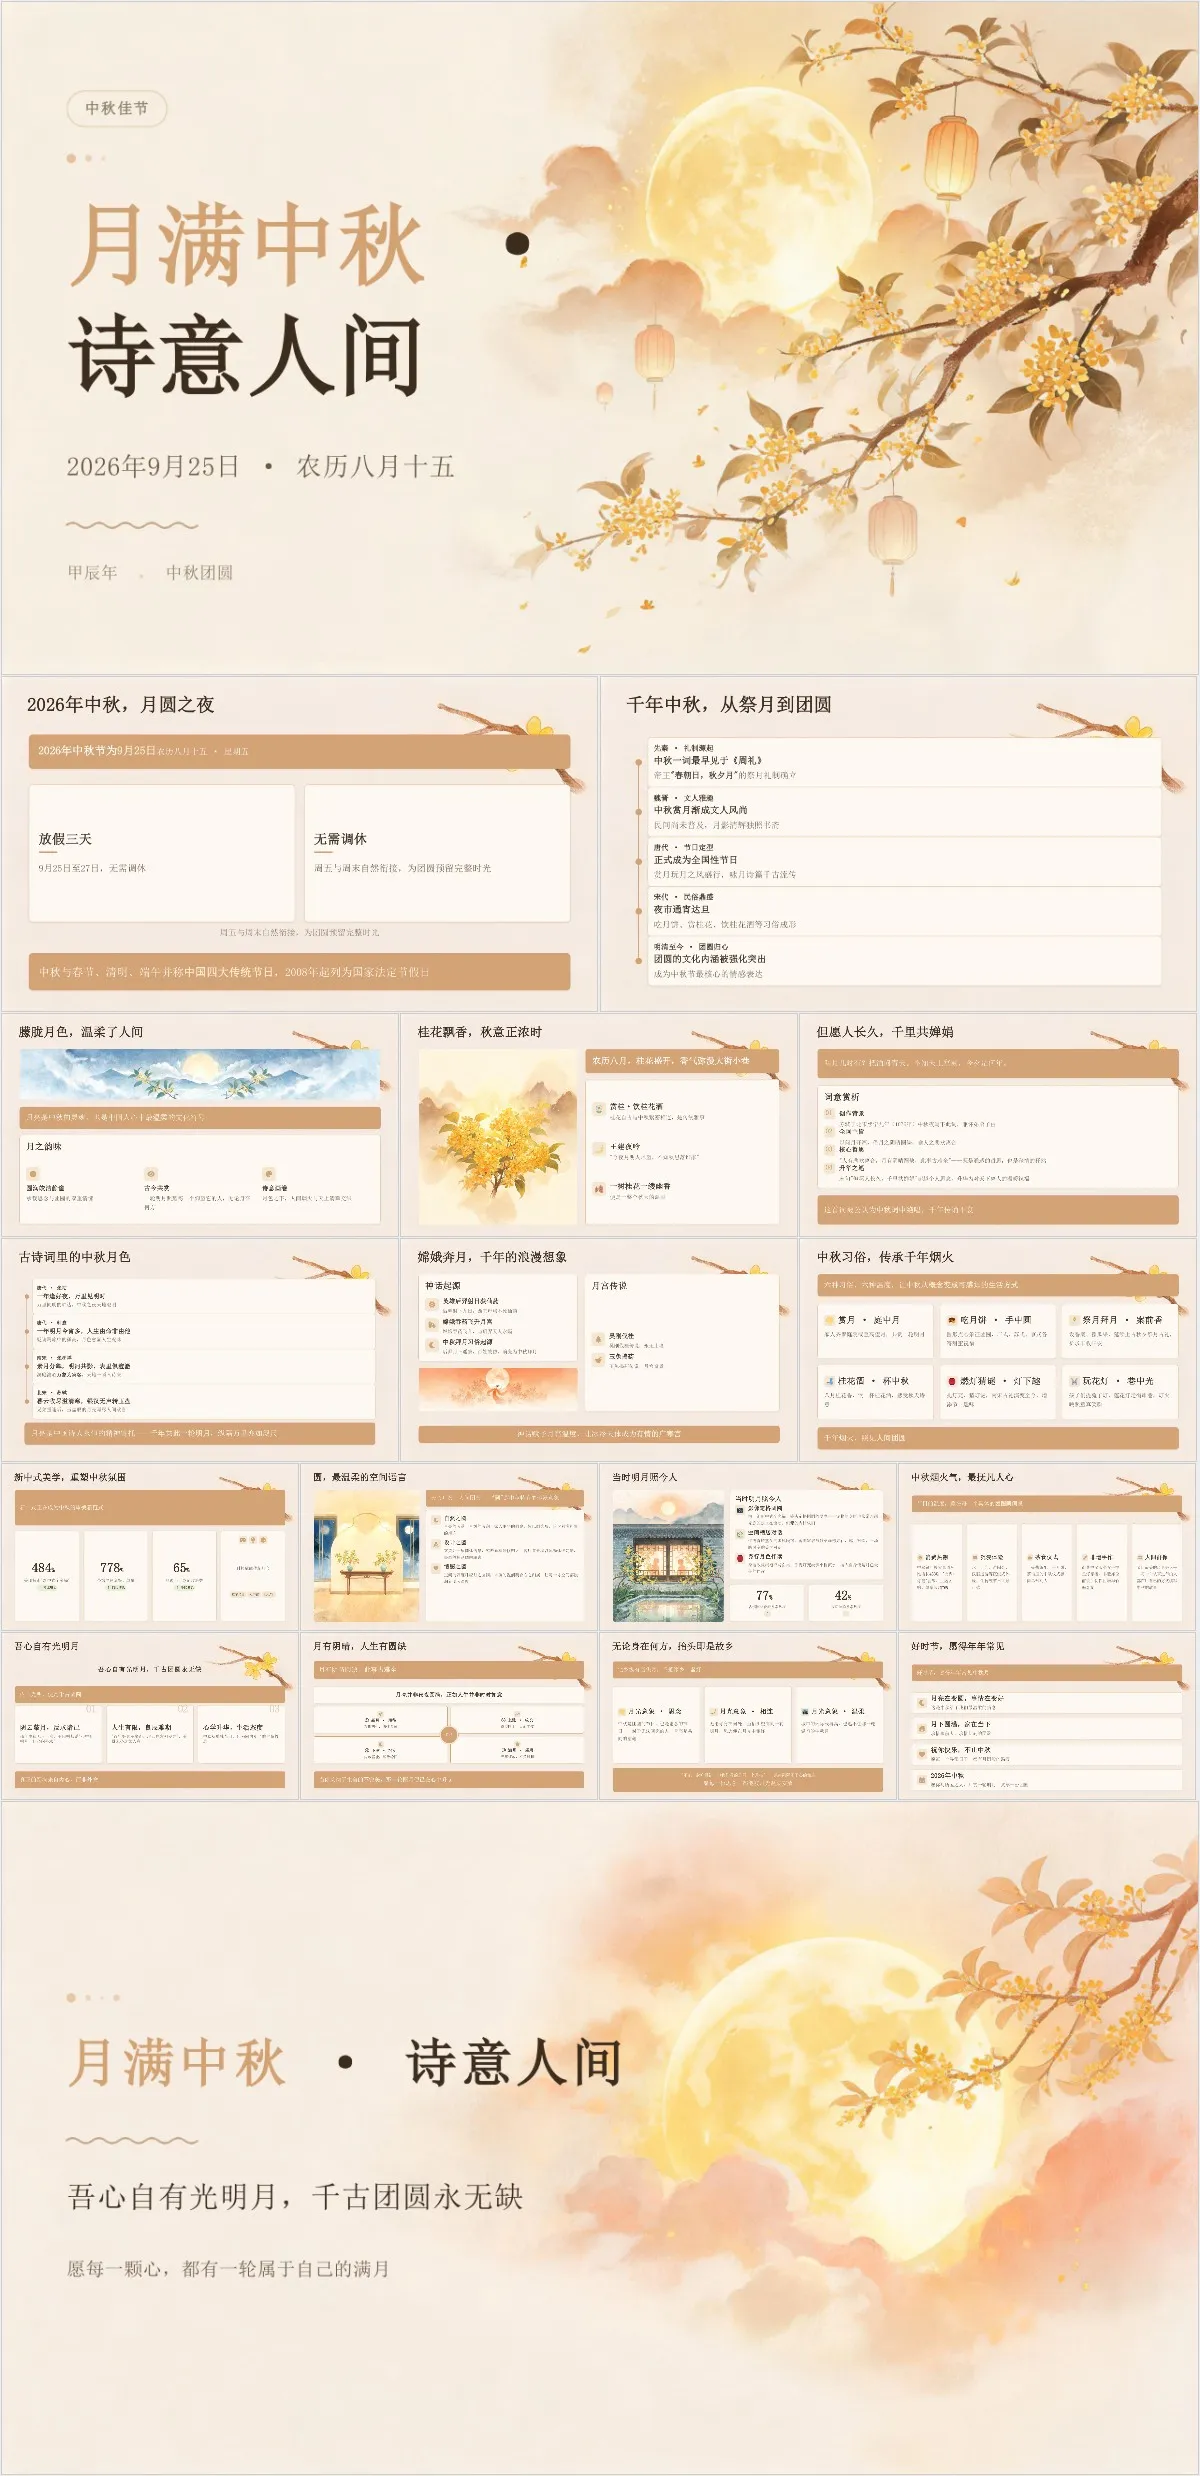
Task: Click the 2026年中秋 list row icon
Action: pos(922,1780)
